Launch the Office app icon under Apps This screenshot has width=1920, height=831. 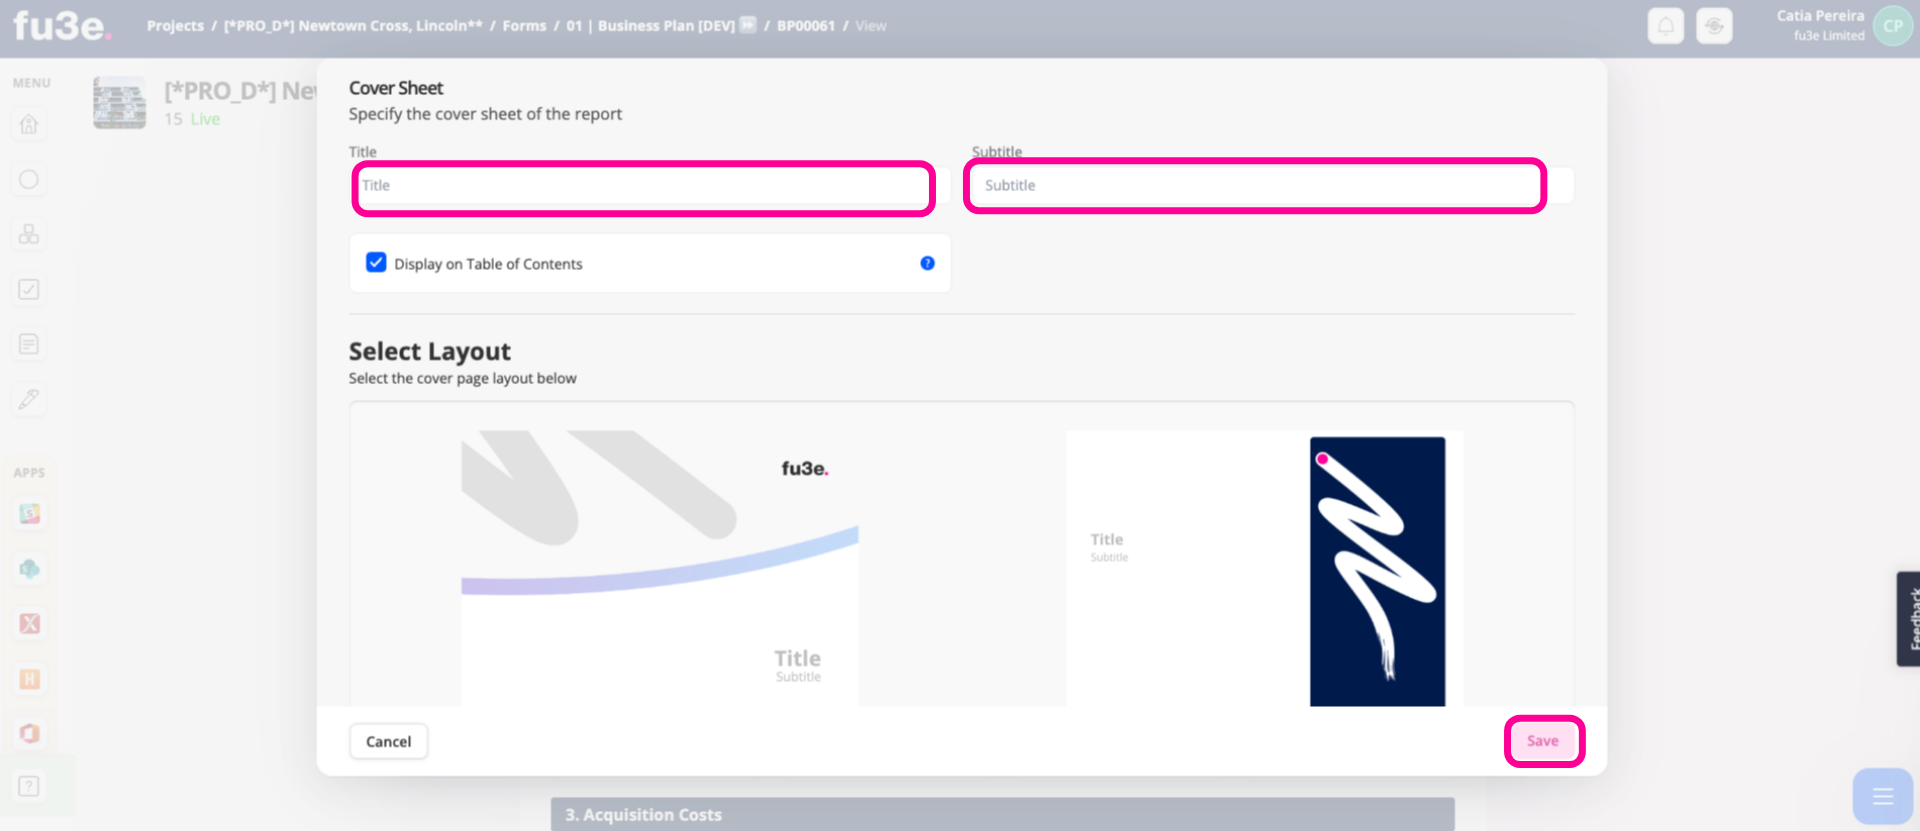(29, 733)
